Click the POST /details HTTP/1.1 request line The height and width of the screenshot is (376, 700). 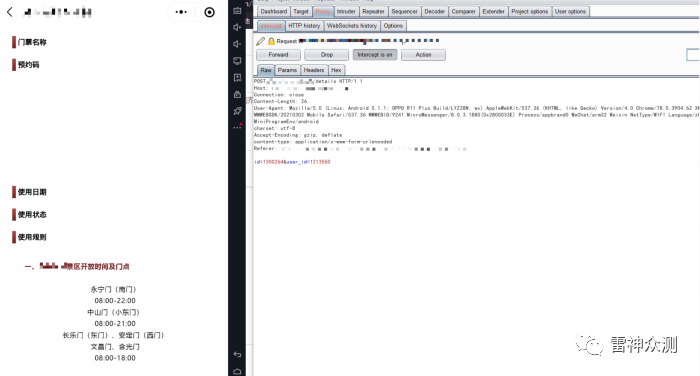(308, 81)
